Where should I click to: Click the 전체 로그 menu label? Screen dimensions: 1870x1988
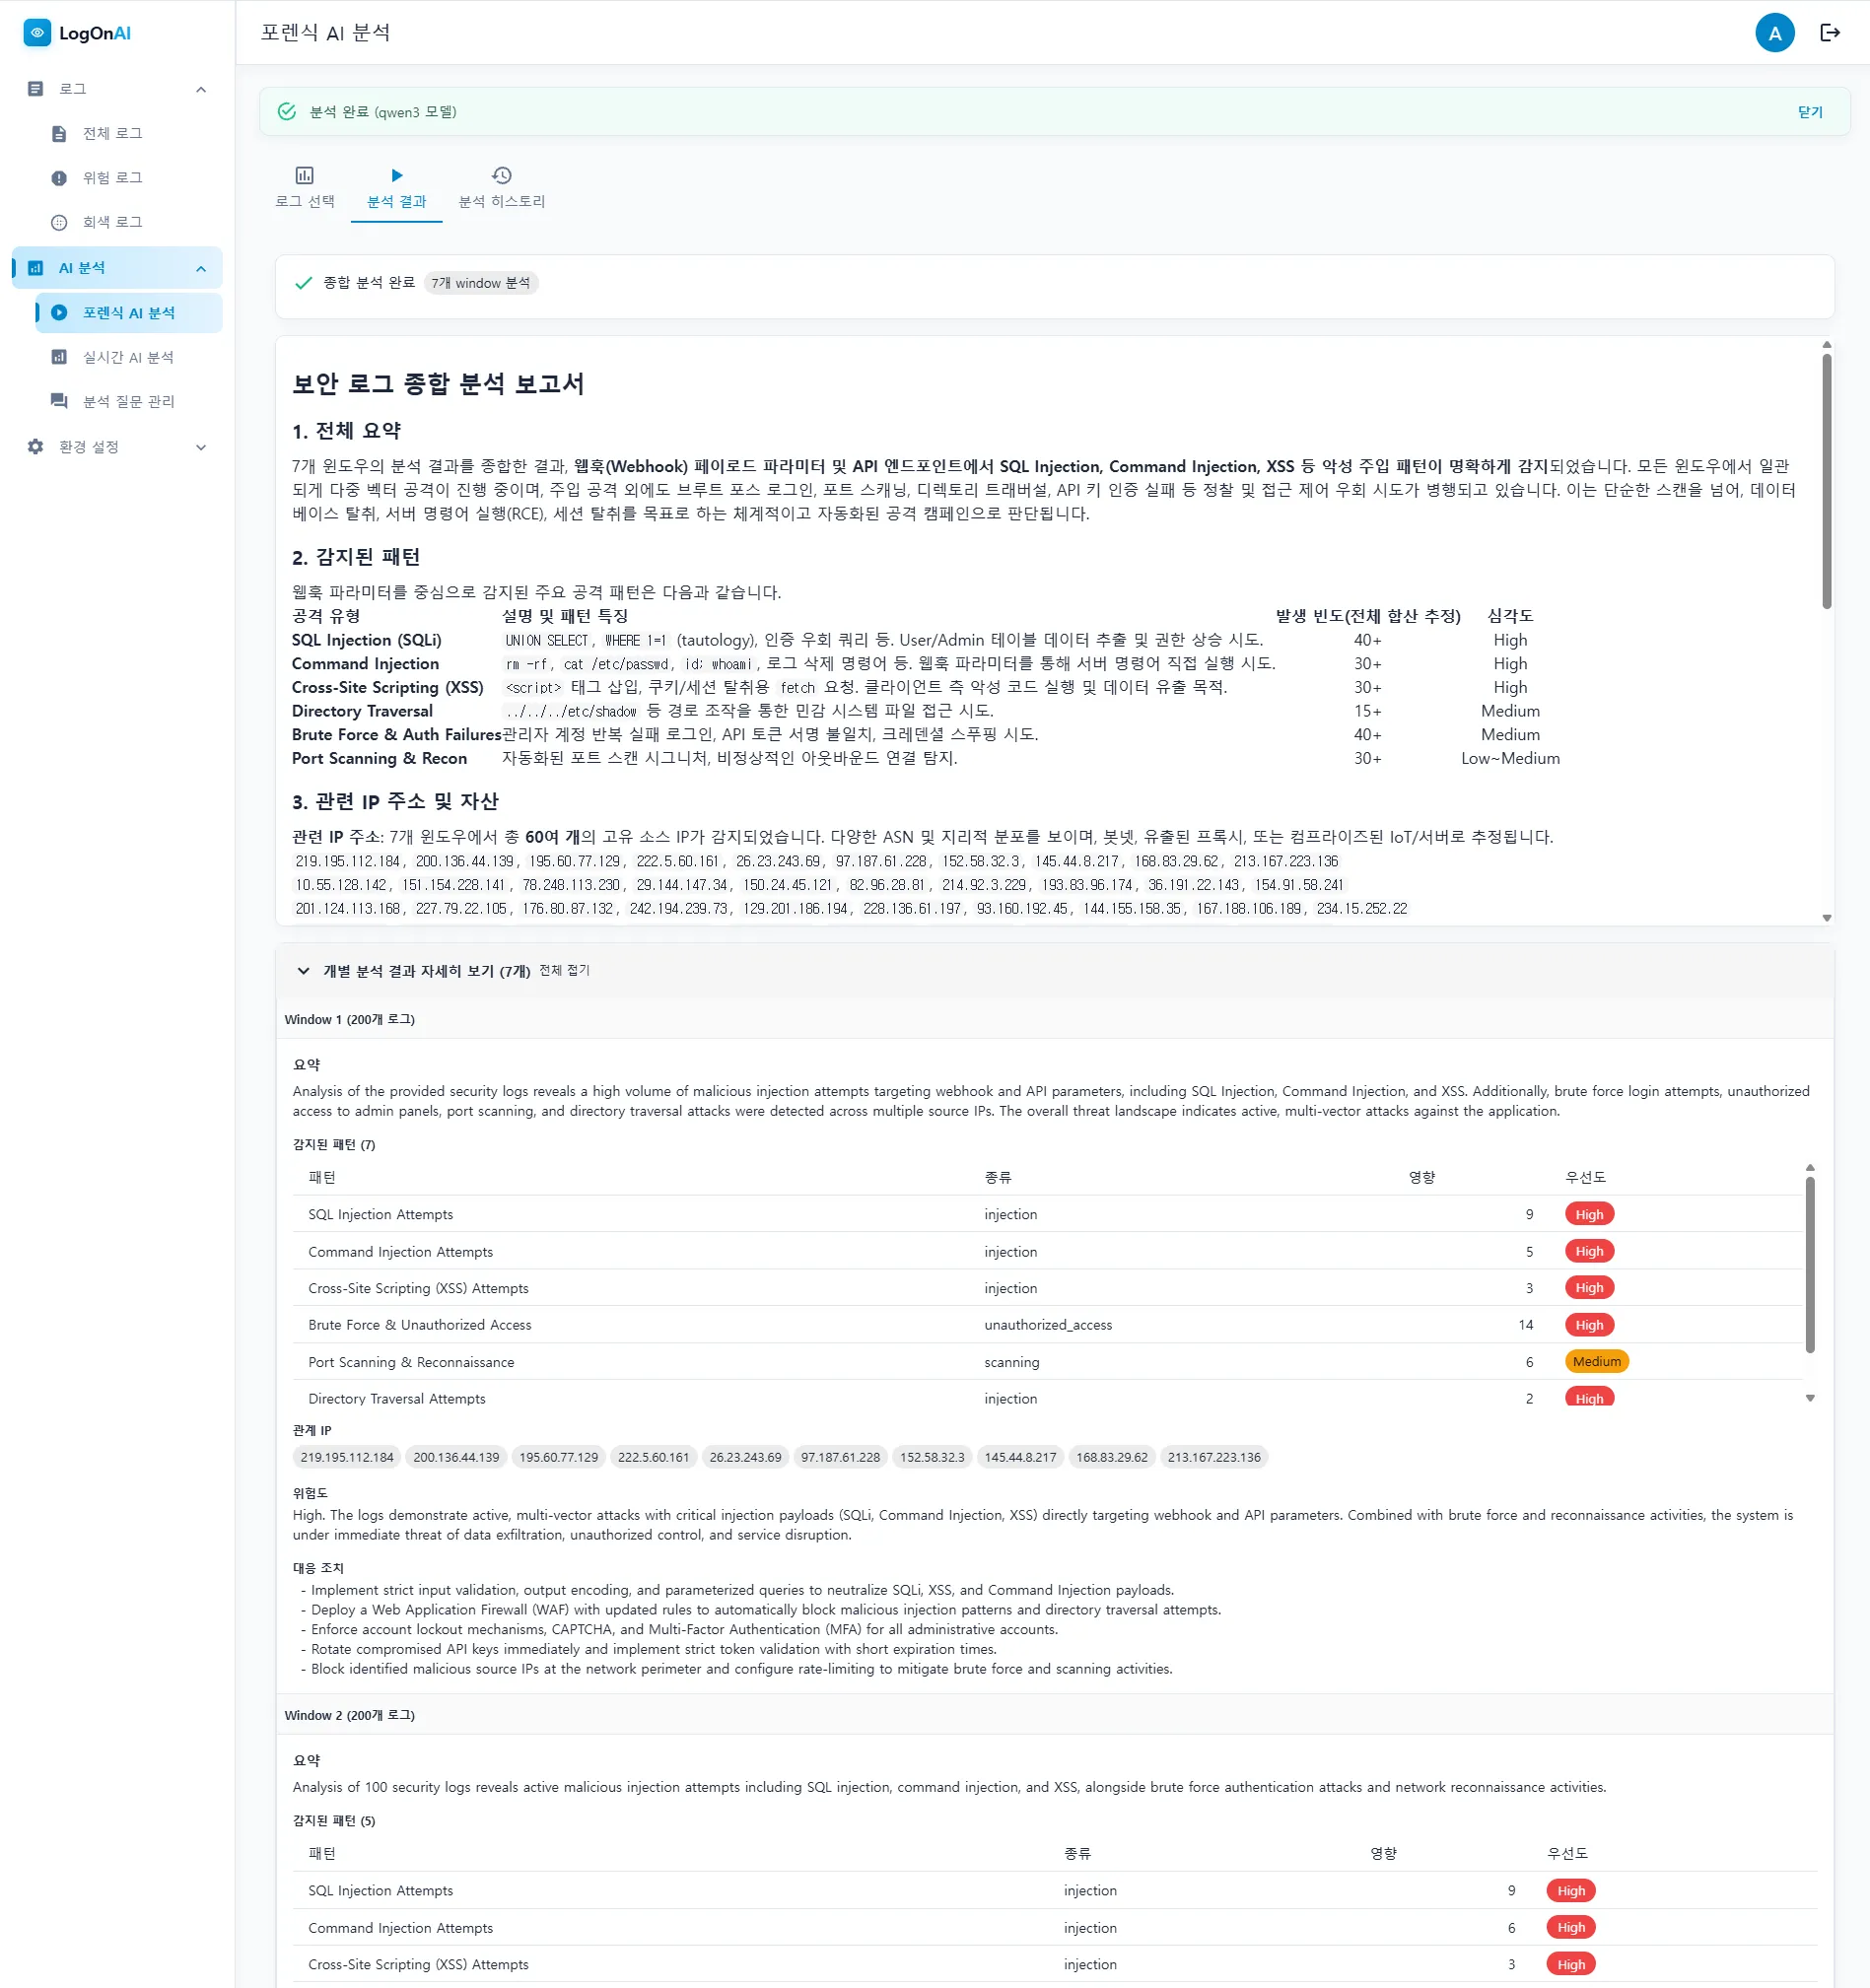(112, 134)
